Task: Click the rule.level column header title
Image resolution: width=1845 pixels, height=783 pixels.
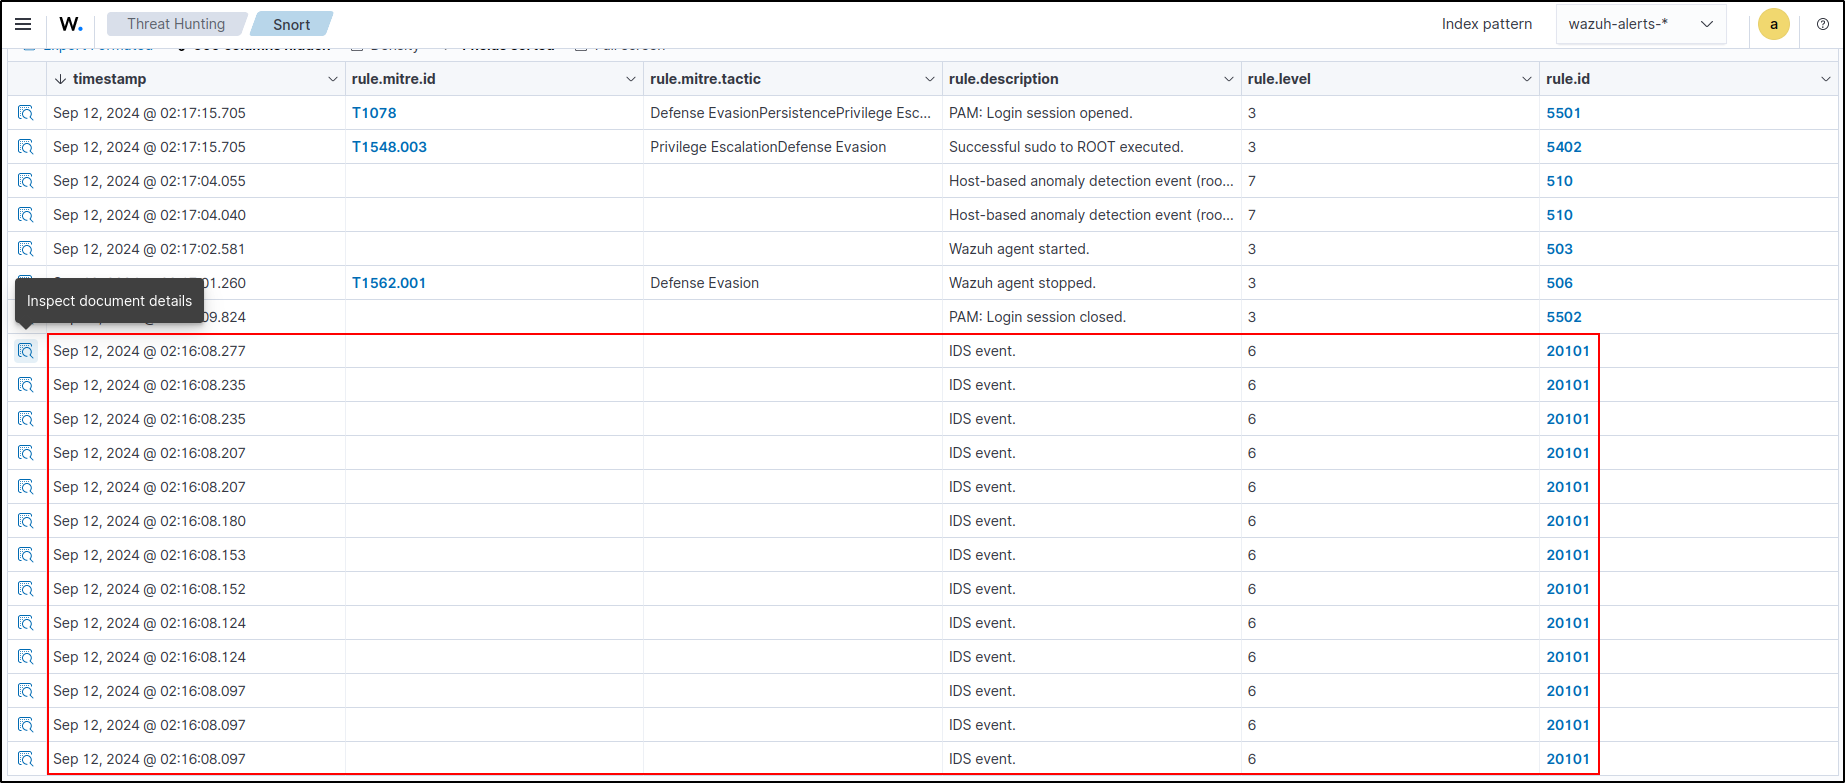Action: 1279,79
